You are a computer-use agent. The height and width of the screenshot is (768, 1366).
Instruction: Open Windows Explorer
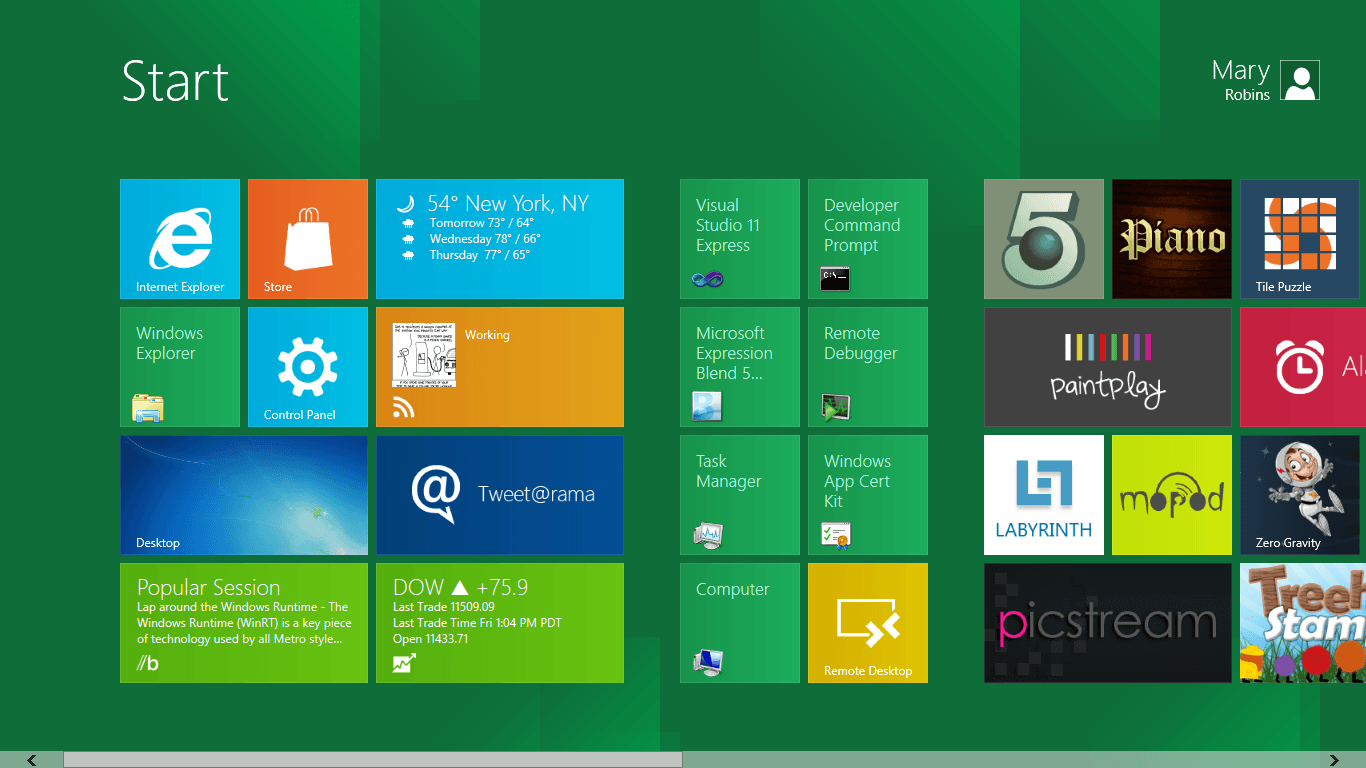[x=179, y=367]
